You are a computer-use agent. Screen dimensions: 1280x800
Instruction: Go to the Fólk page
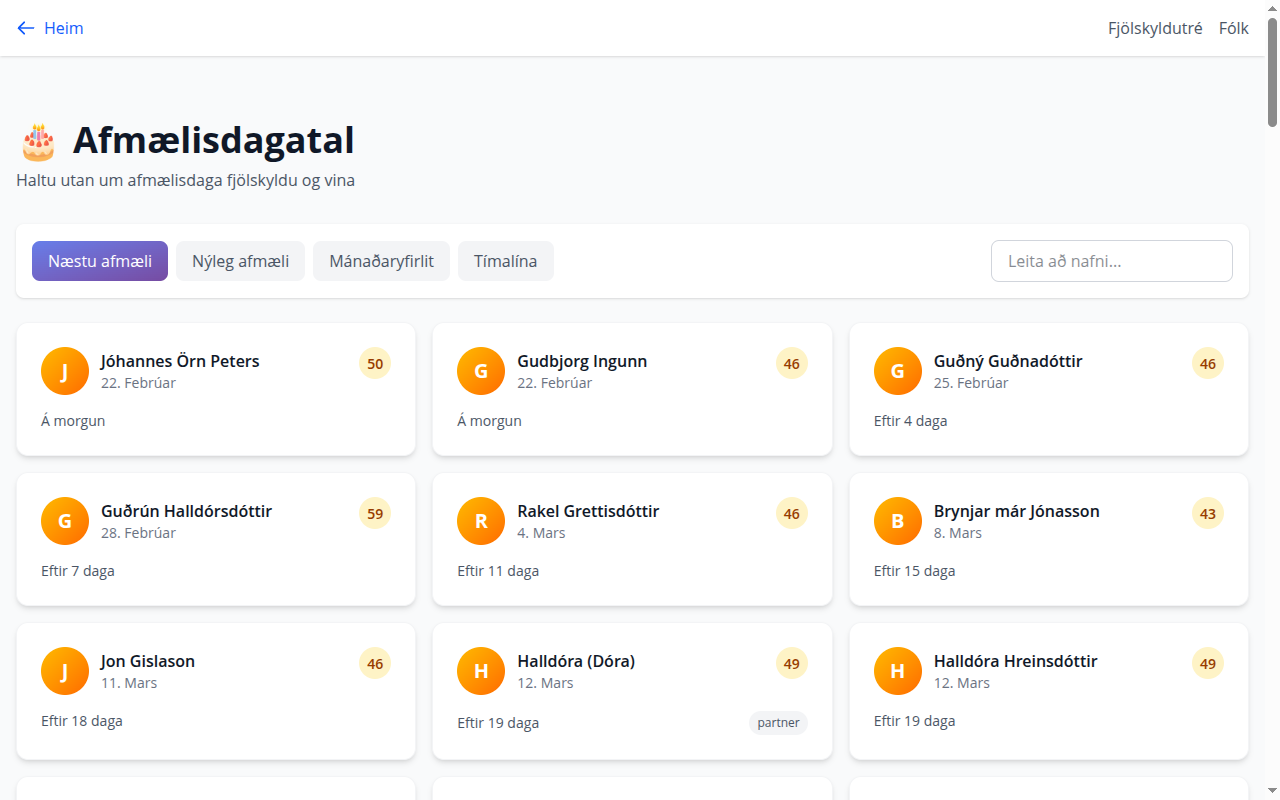click(1233, 28)
